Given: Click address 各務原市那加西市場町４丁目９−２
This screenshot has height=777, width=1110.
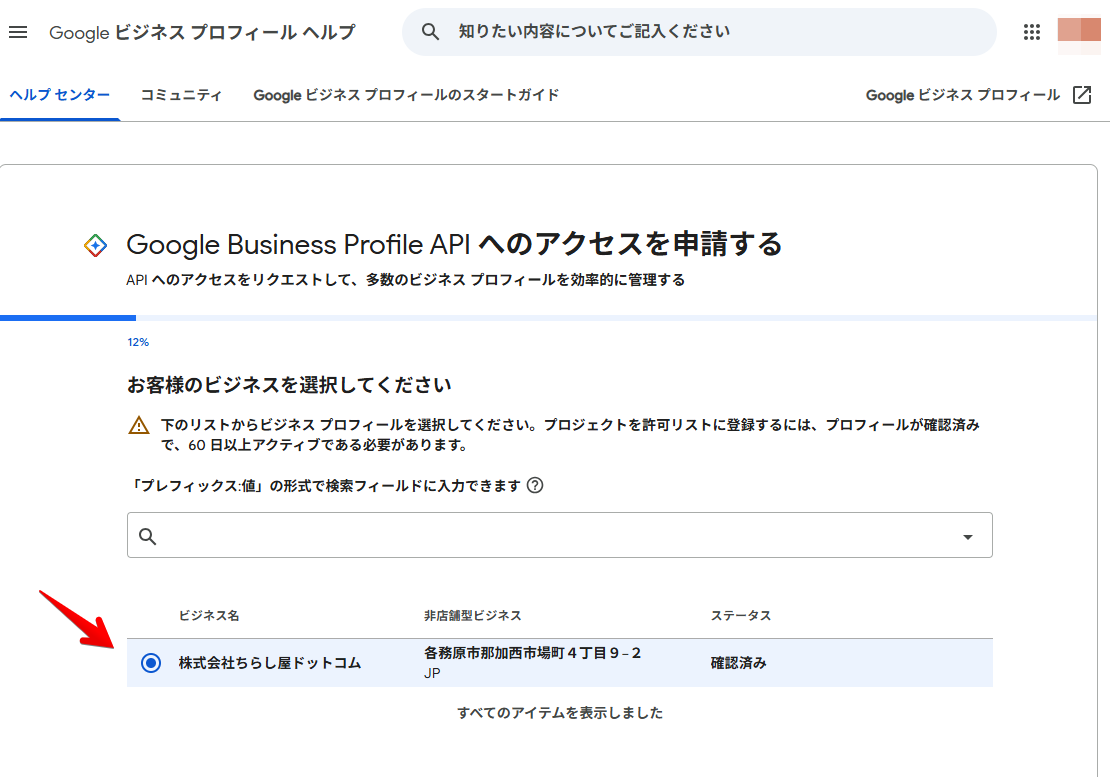Looking at the screenshot, I should coord(532,653).
